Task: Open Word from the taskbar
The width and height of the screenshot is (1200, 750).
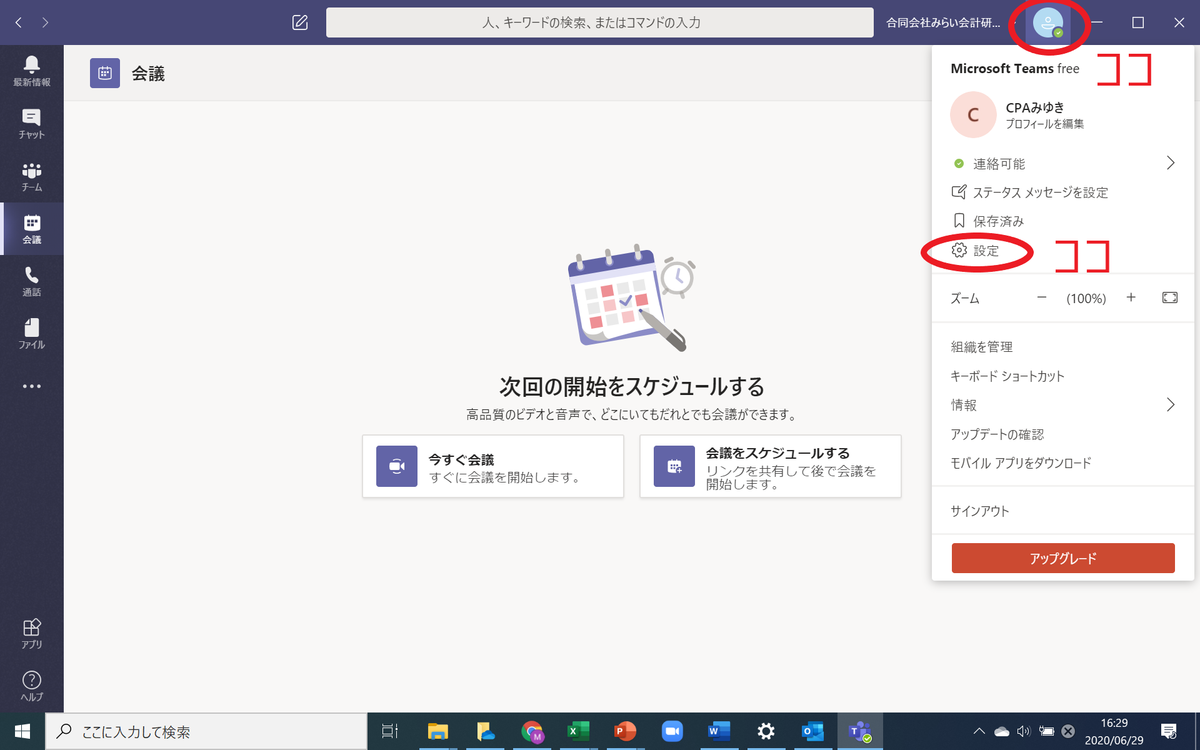Action: point(719,731)
